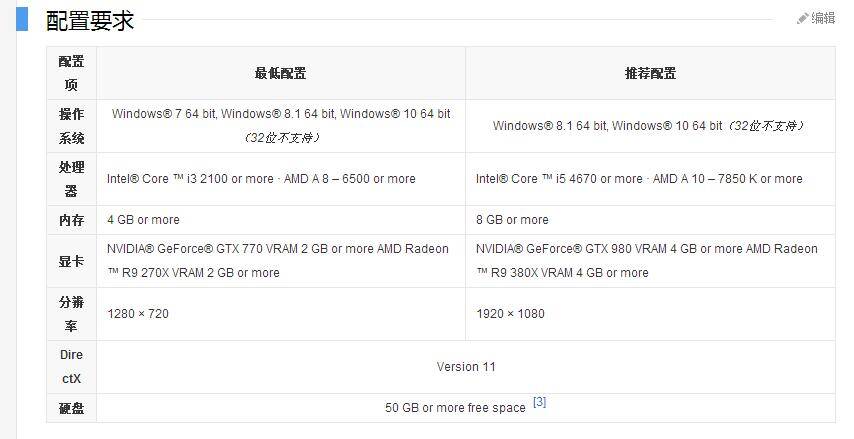Click the 50 GB free space text

pyautogui.click(x=455, y=408)
